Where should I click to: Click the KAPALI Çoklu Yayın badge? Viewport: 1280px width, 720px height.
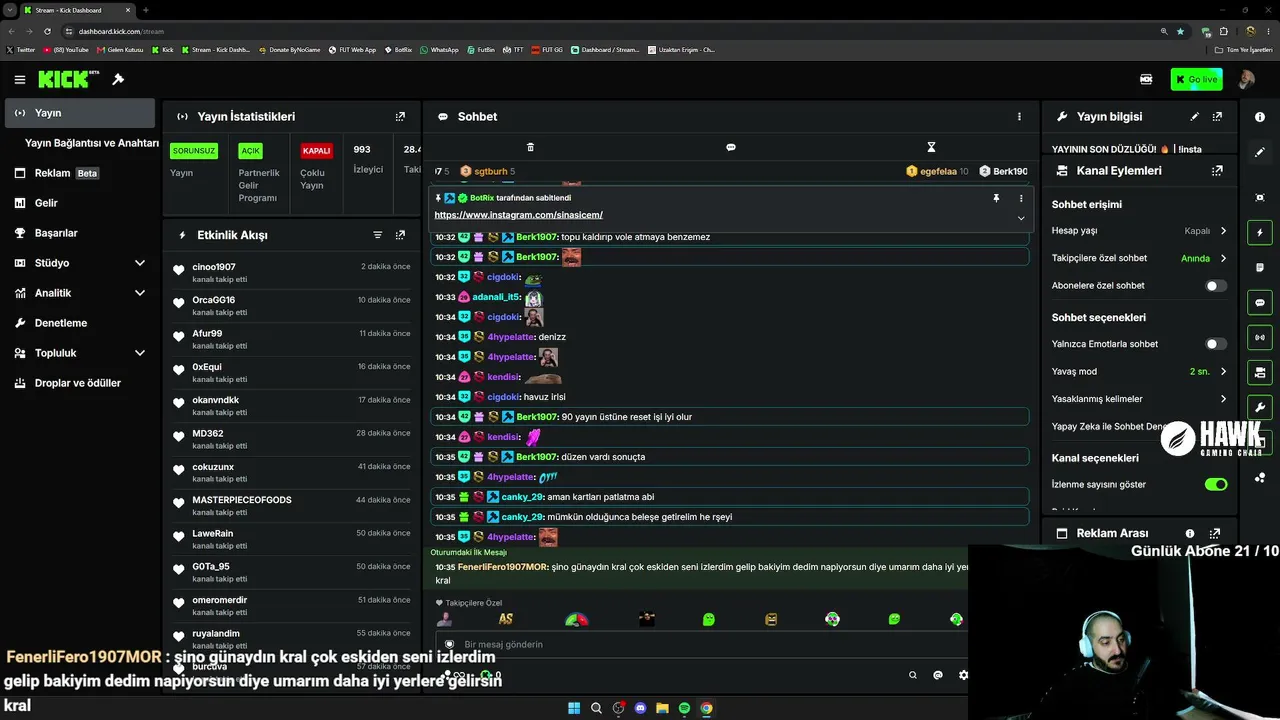tap(316, 151)
